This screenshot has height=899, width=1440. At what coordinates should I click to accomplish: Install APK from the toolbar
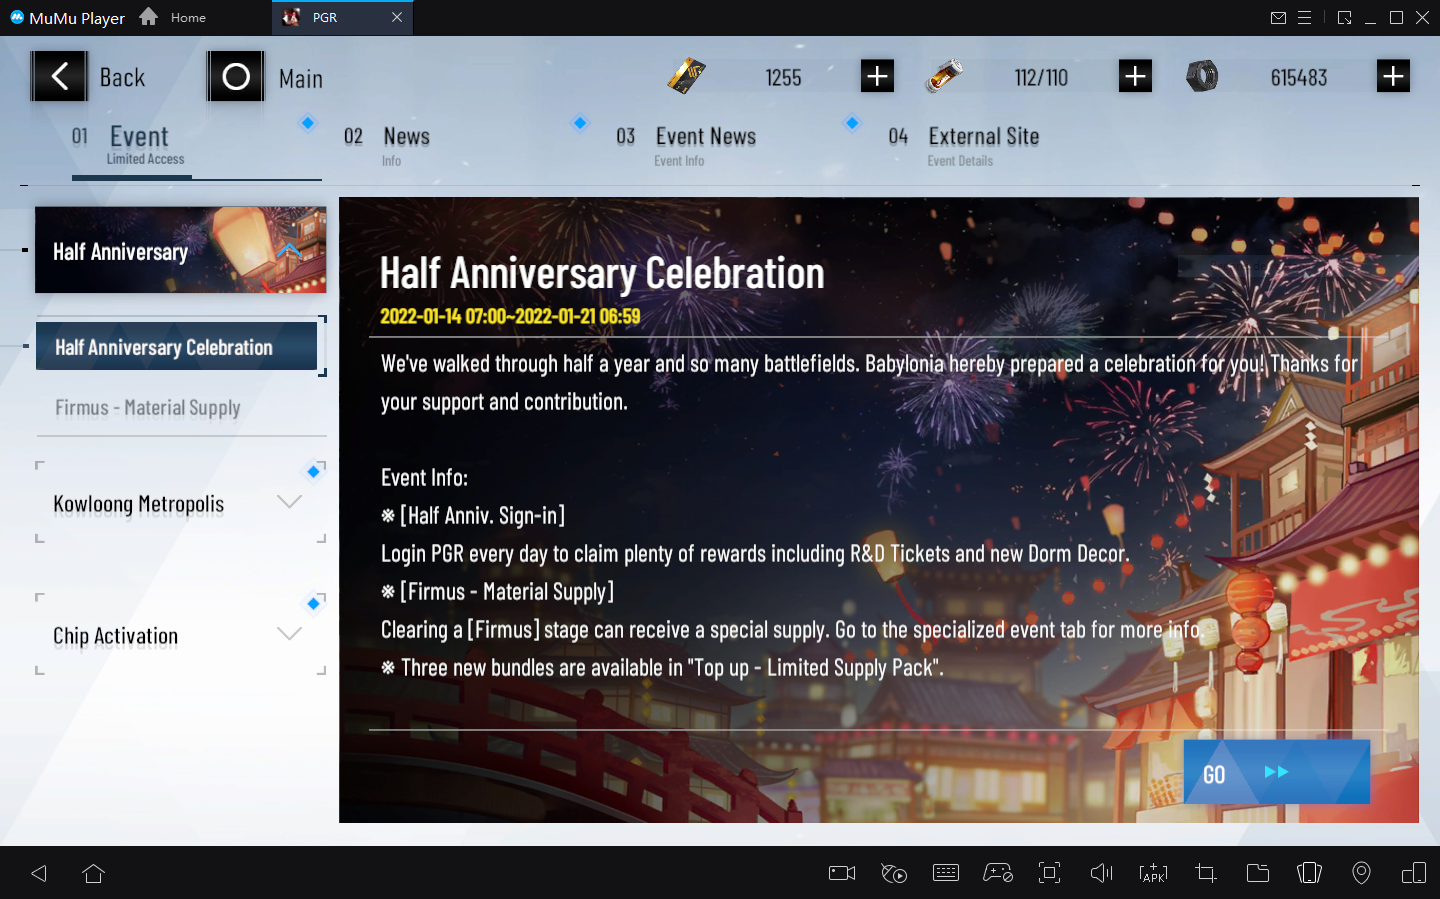click(1153, 873)
